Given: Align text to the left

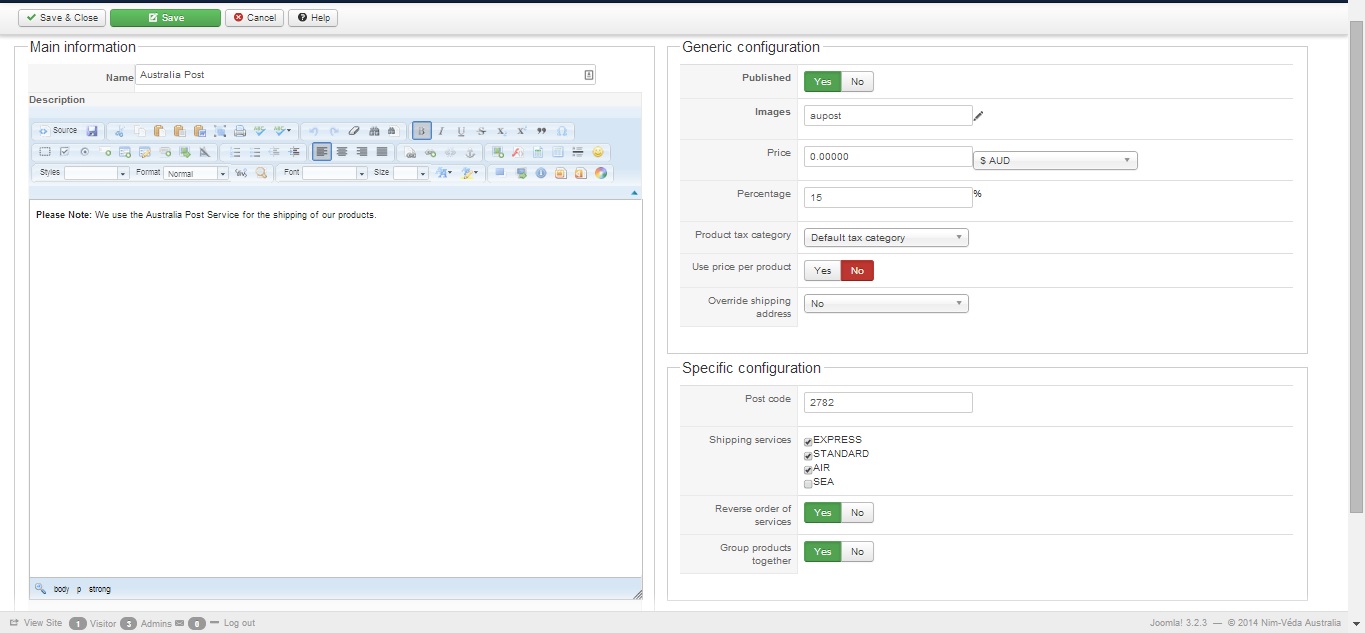Looking at the screenshot, I should click(x=322, y=152).
